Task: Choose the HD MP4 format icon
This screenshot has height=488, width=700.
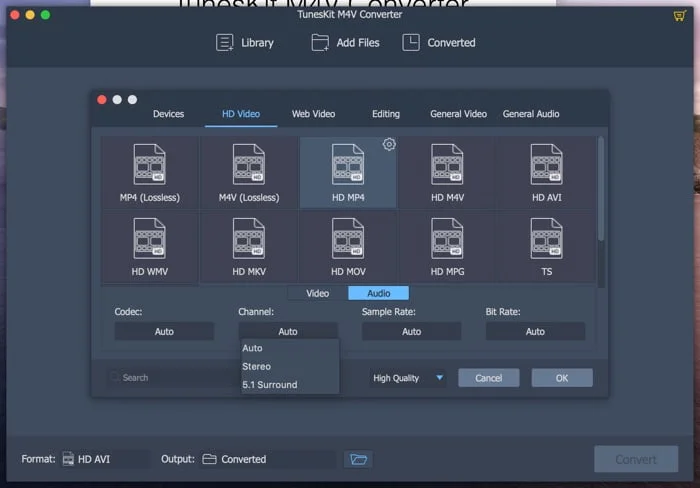Action: (348, 164)
